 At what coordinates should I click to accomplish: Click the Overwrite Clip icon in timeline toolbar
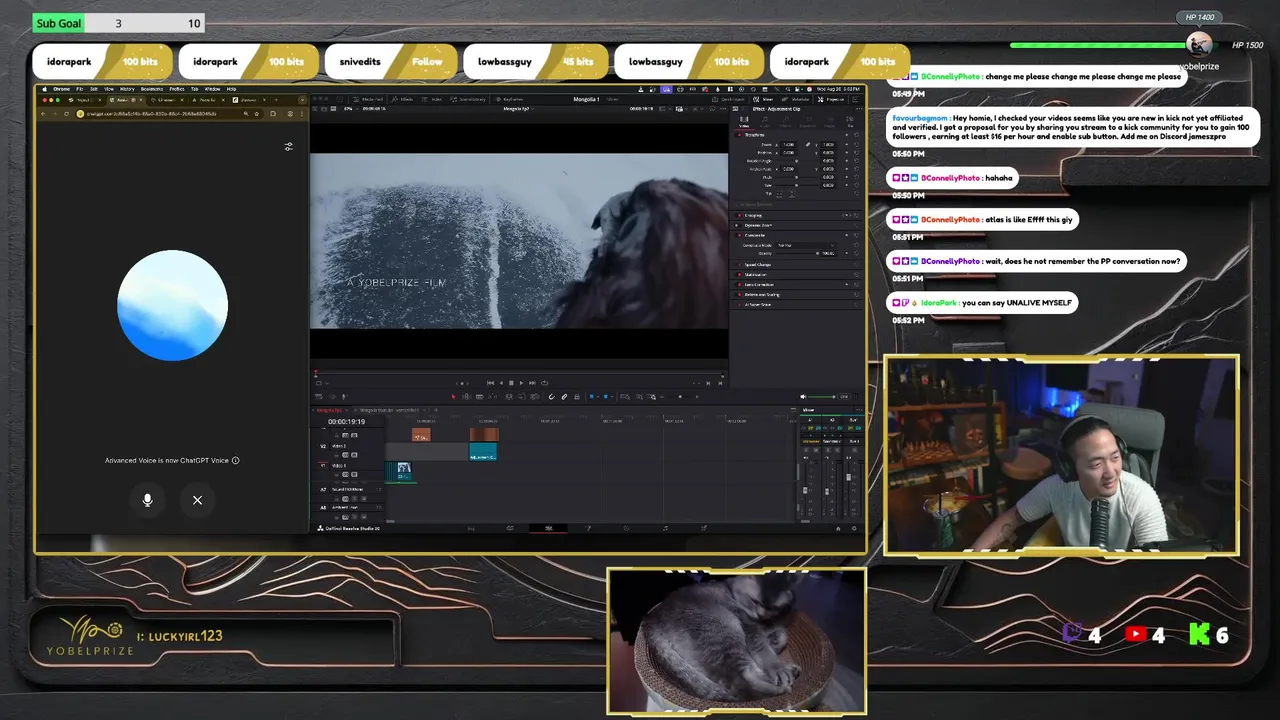point(521,396)
